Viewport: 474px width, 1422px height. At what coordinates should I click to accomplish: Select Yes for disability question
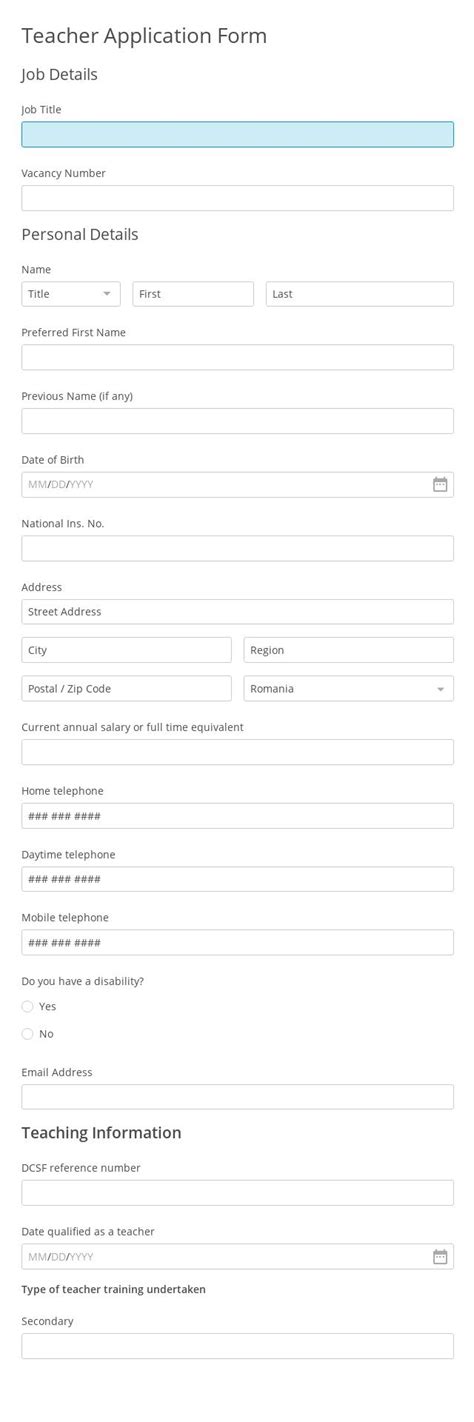click(x=28, y=1006)
